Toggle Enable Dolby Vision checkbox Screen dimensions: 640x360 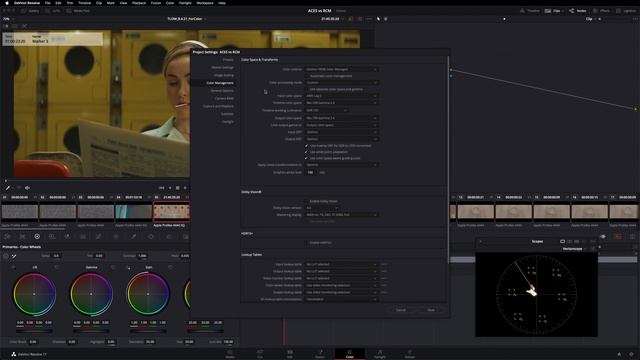point(307,201)
